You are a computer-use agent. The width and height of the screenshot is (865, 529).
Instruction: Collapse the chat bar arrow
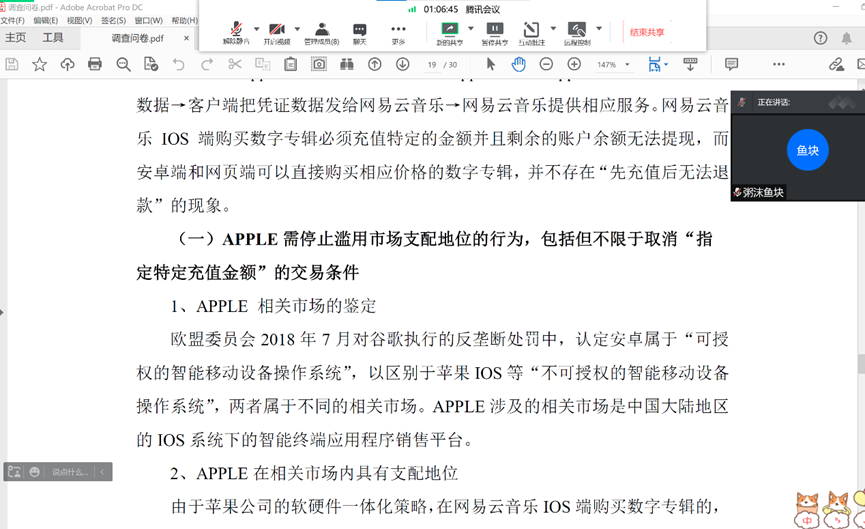103,472
